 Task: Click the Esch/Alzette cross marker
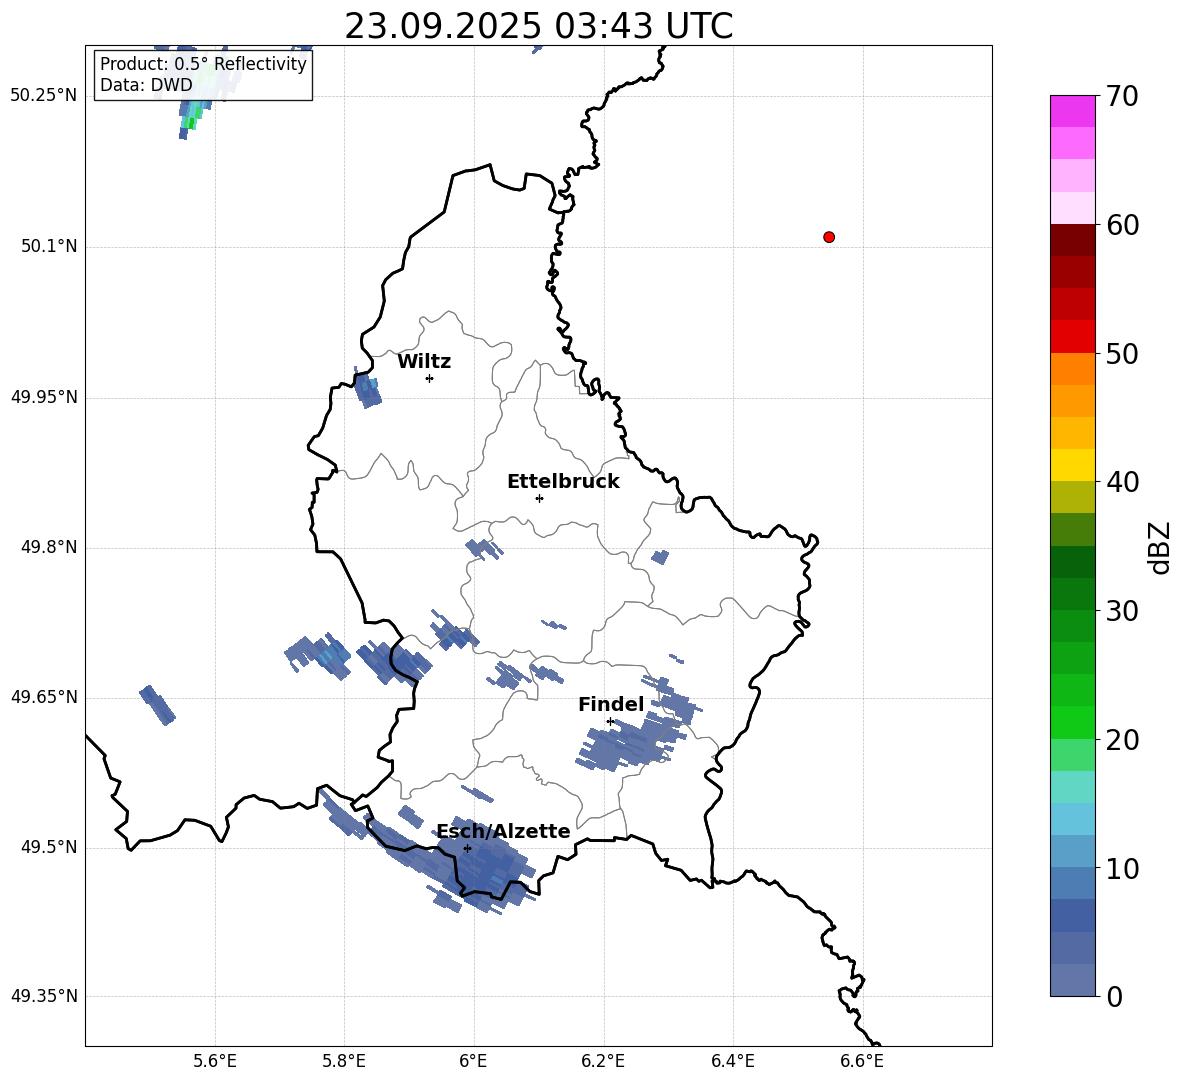(468, 848)
